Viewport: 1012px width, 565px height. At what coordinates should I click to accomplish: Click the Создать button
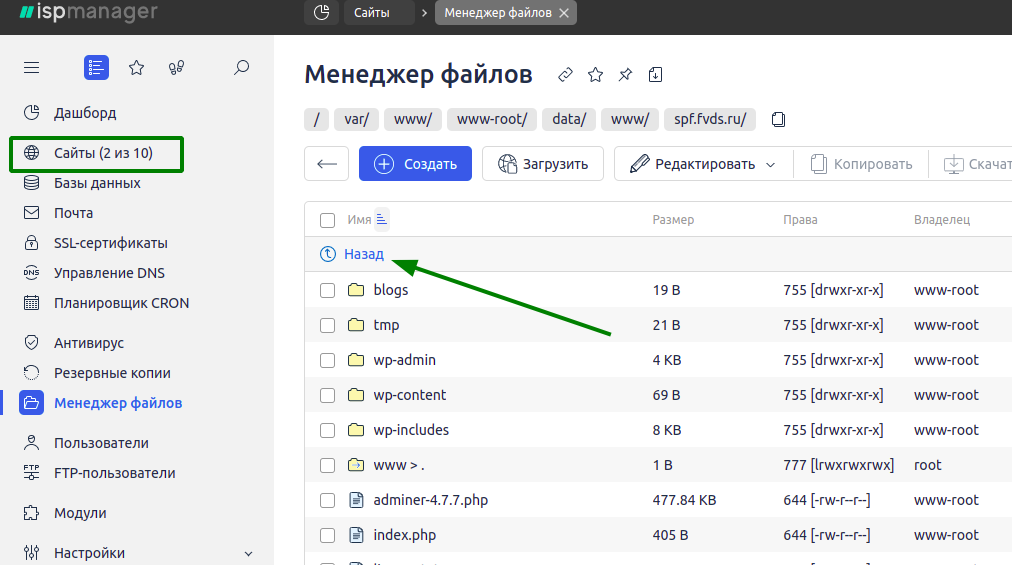coord(415,164)
